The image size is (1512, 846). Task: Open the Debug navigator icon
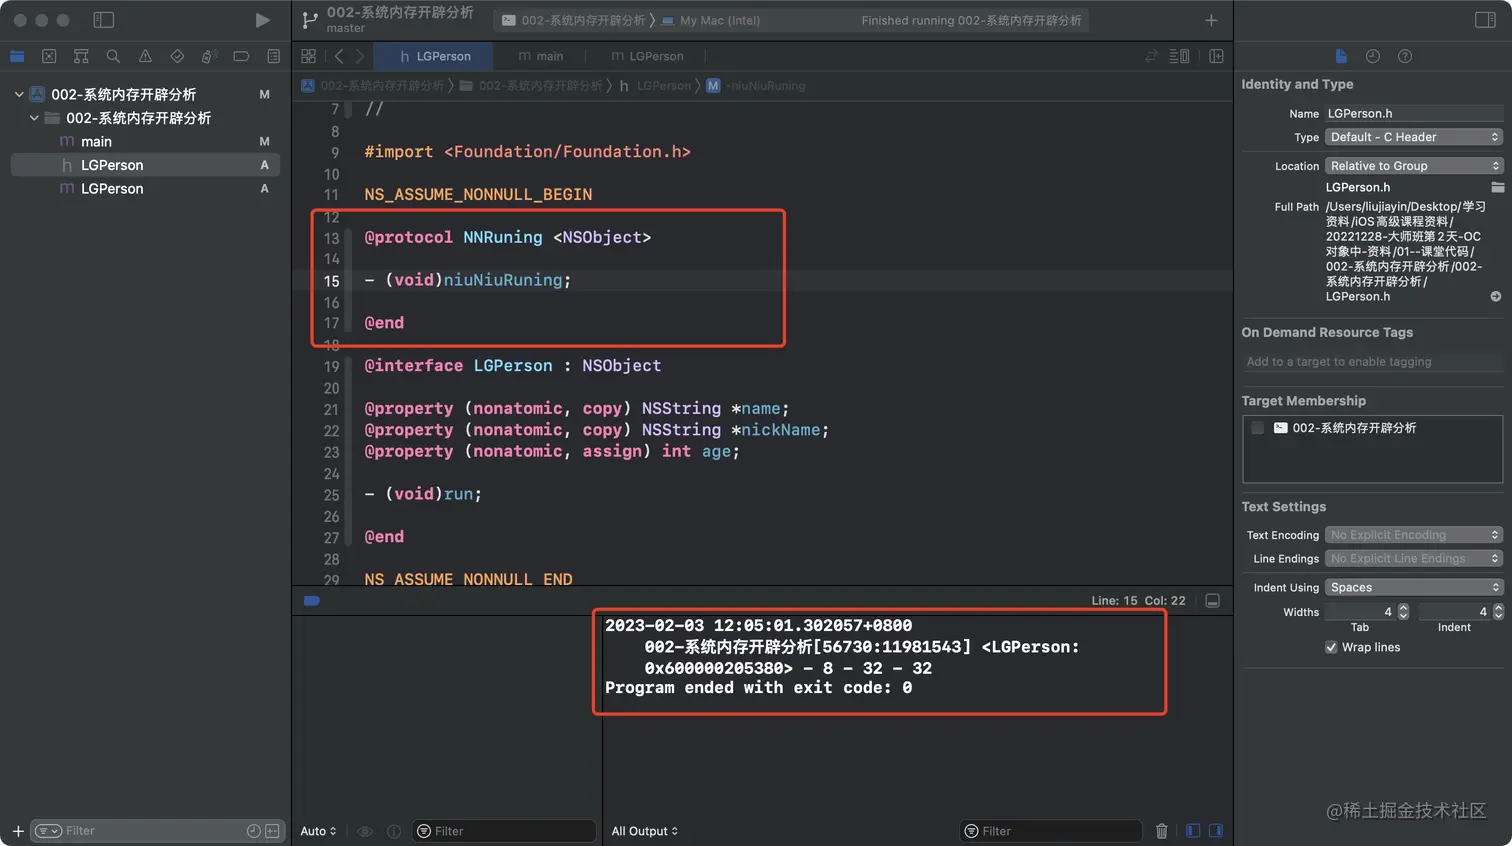point(209,56)
